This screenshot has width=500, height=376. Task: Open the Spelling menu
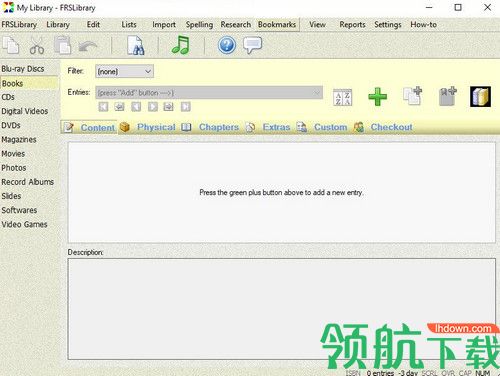(199, 25)
